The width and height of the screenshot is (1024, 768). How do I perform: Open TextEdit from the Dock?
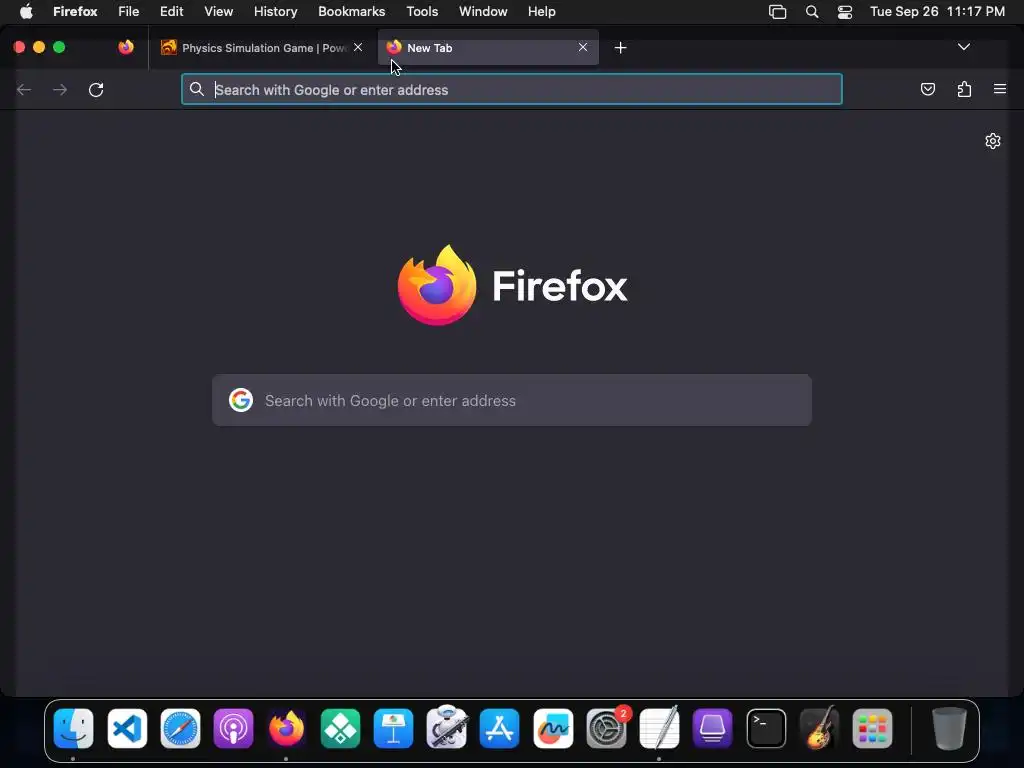pos(660,728)
